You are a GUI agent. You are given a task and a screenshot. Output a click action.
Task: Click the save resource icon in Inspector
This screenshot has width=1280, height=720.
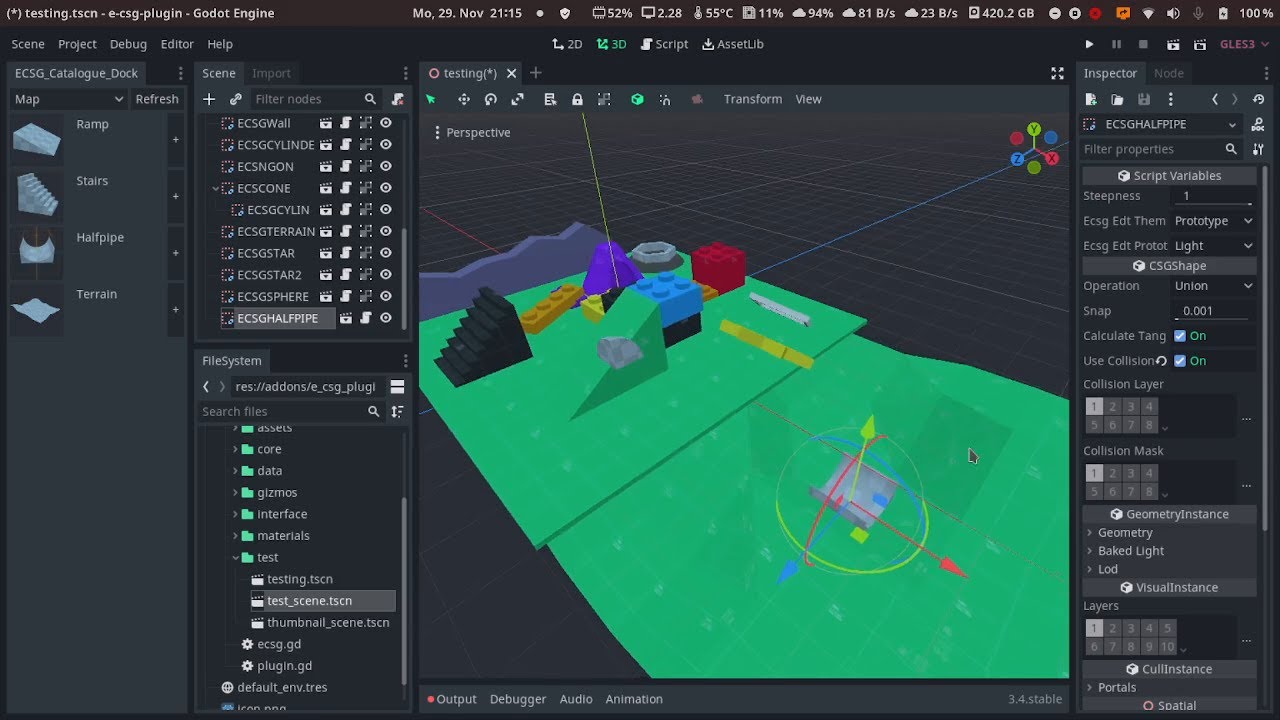coord(1144,99)
